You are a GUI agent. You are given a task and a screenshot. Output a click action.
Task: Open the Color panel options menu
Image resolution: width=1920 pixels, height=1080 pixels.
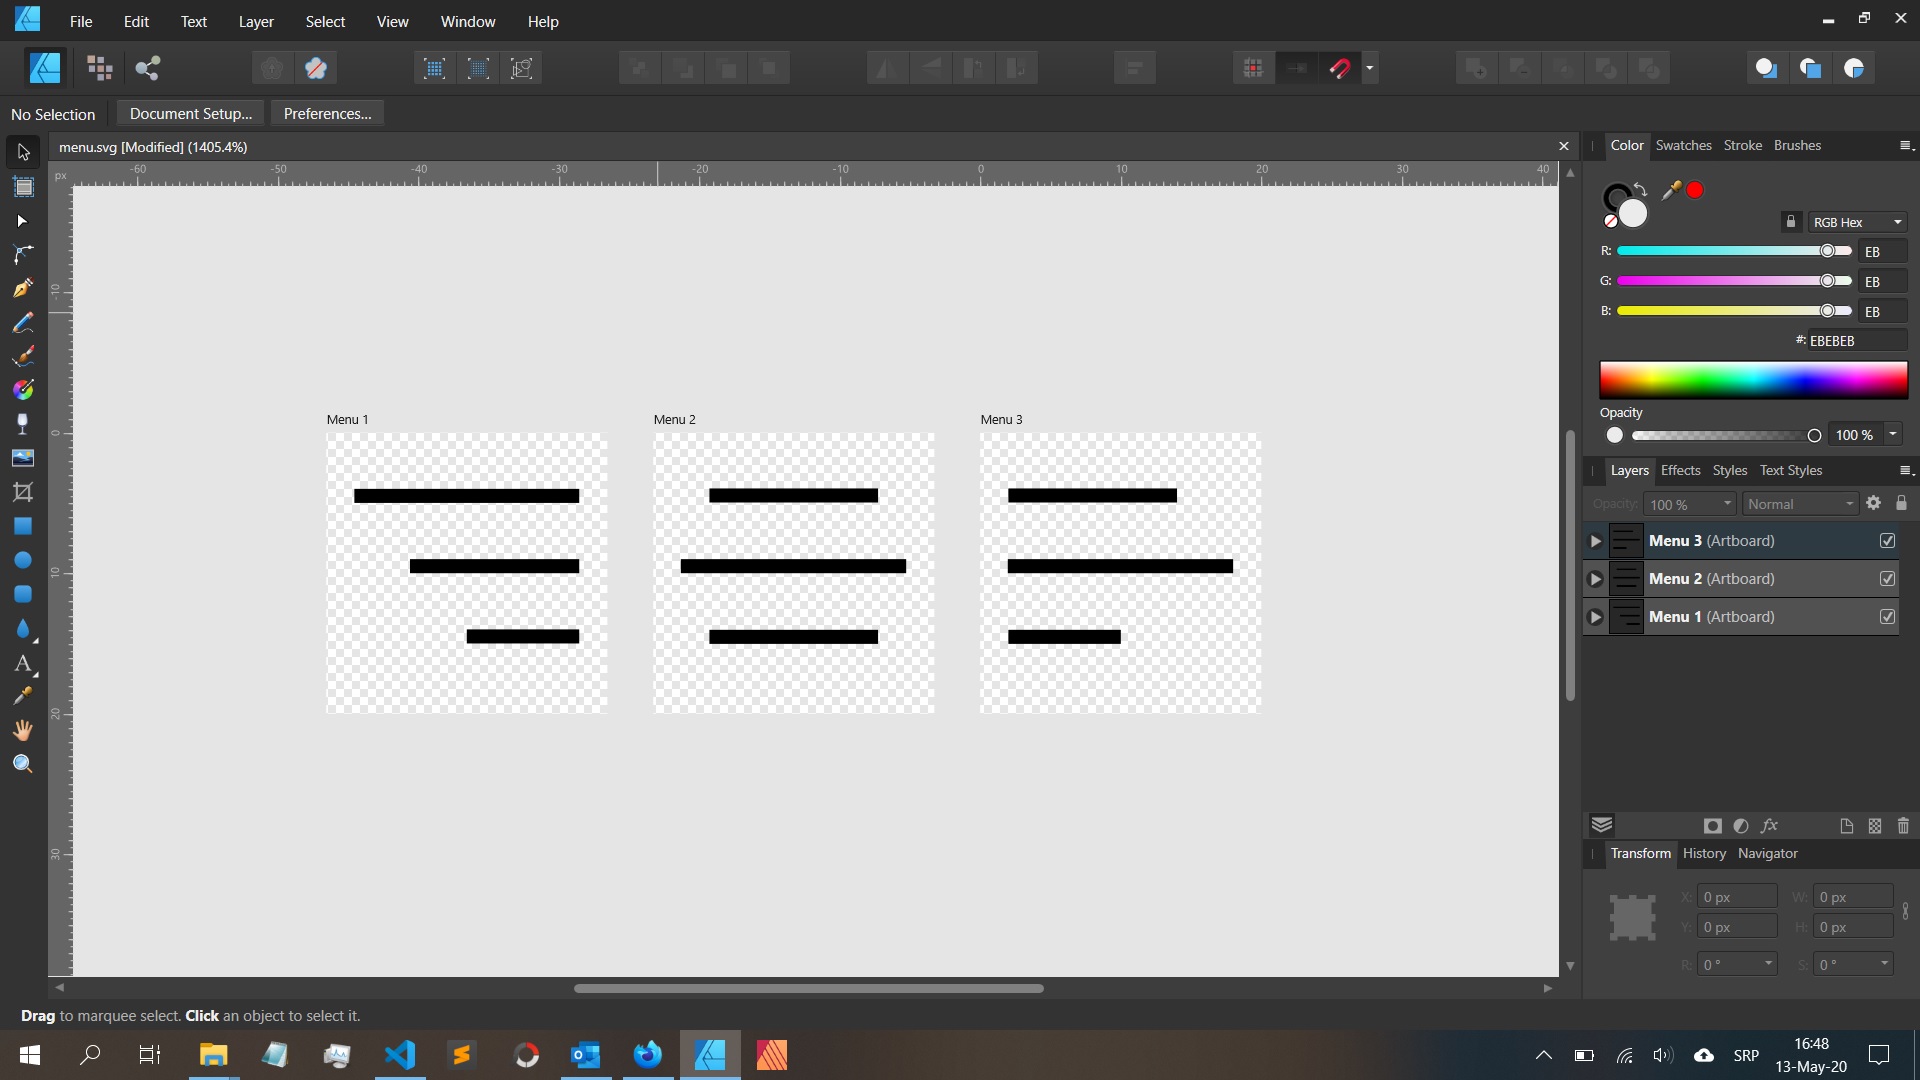(x=1906, y=145)
